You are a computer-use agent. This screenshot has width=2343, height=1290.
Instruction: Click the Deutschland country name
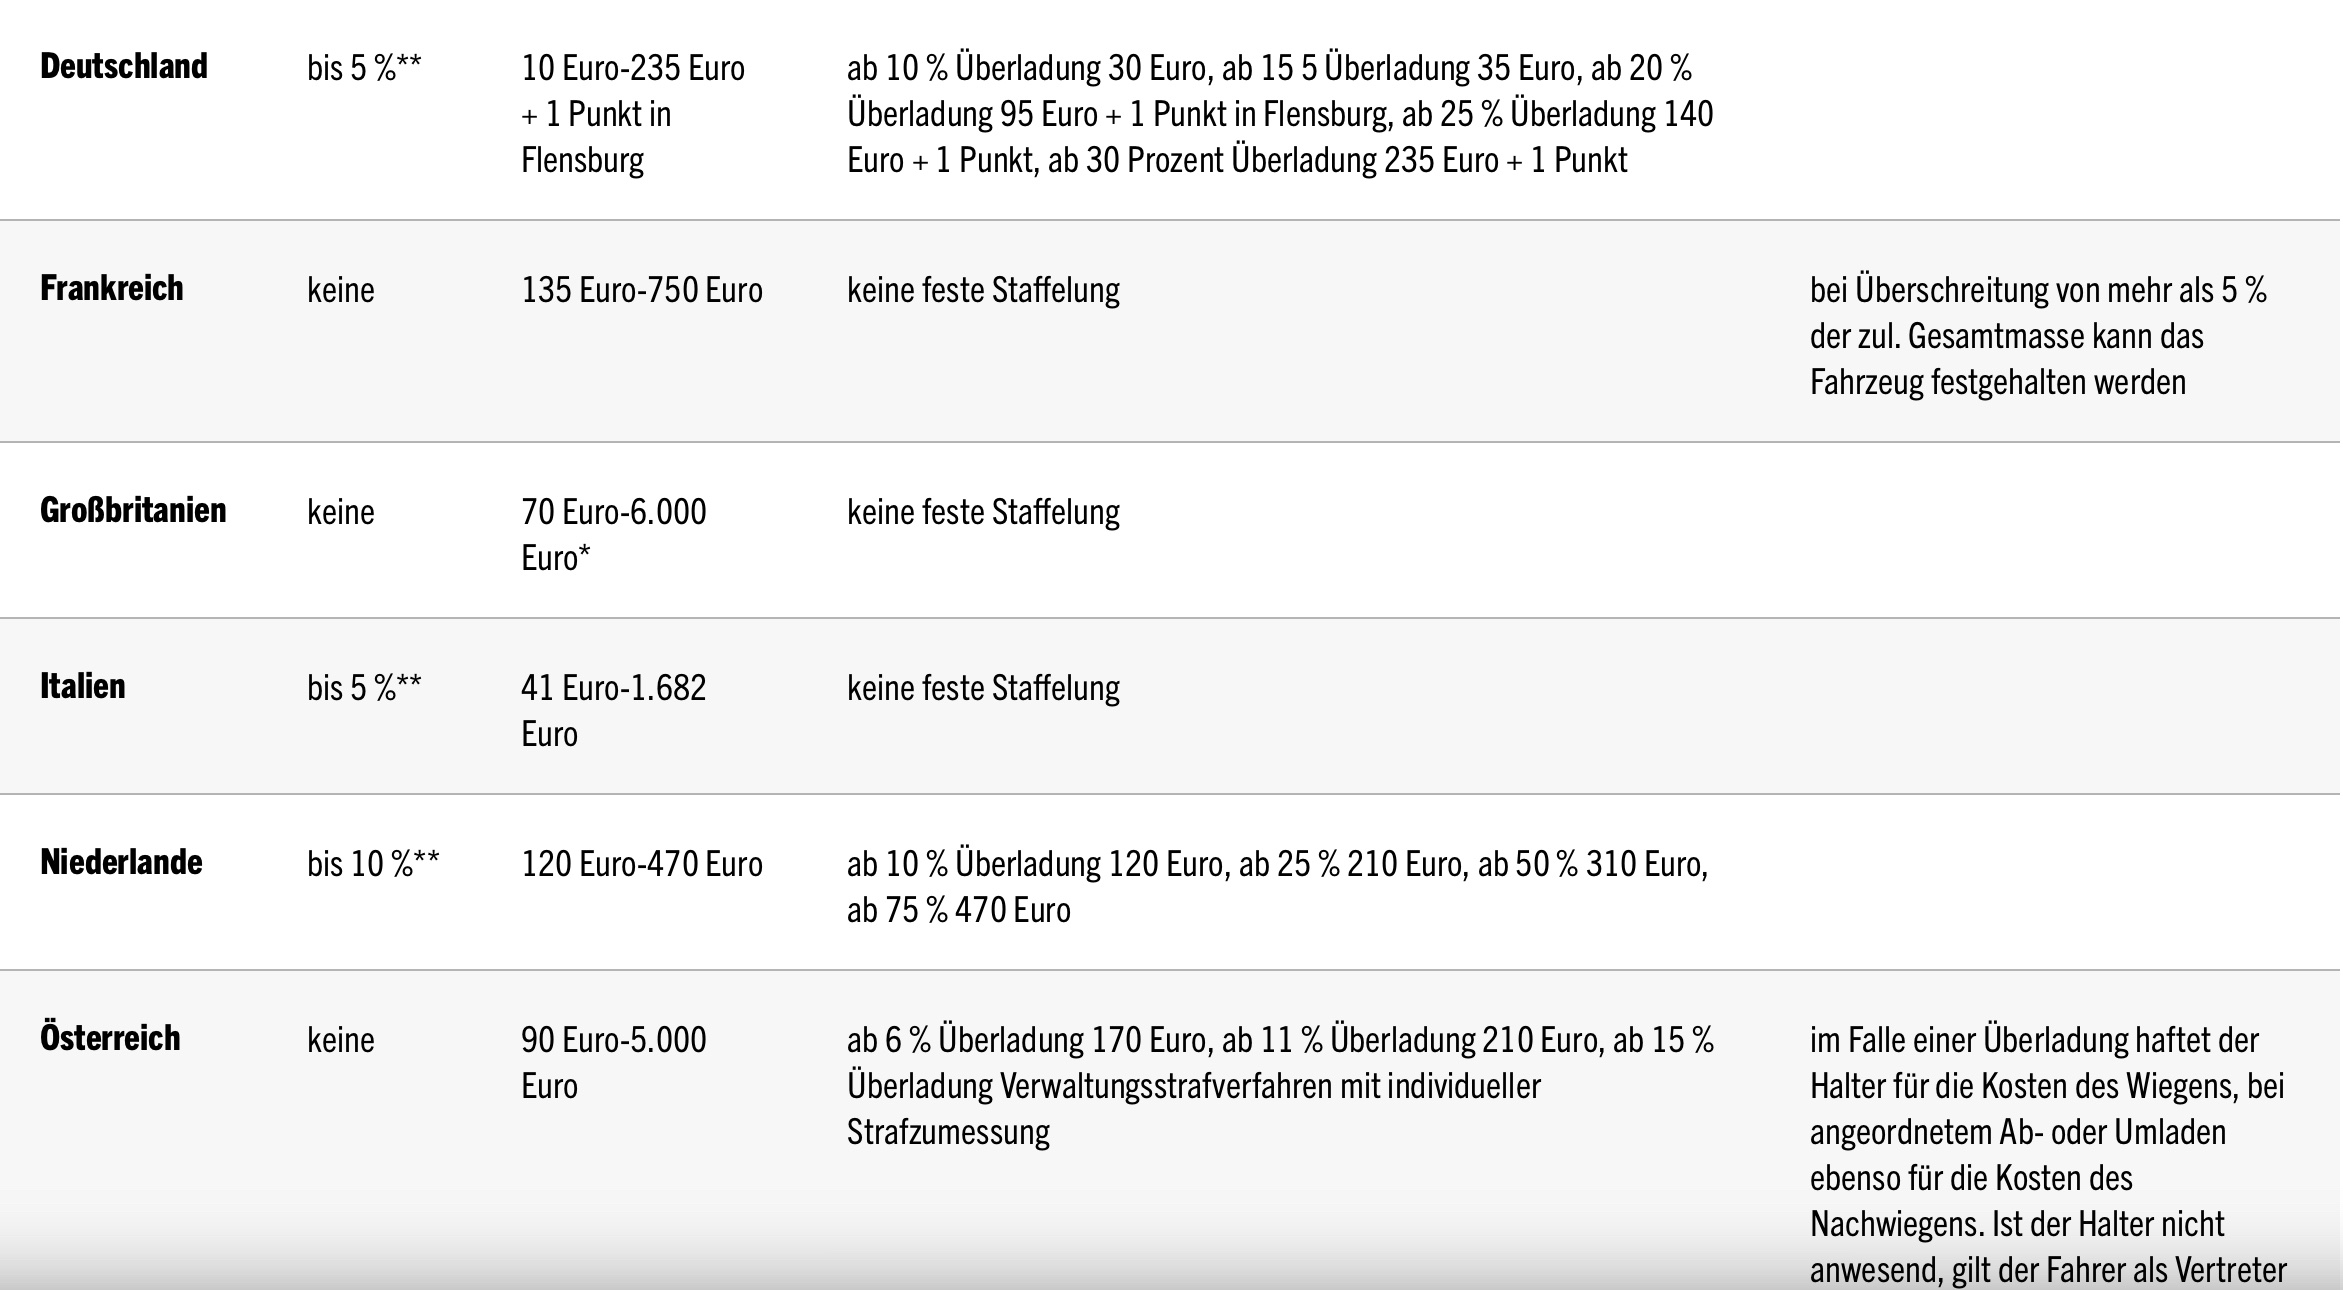(124, 67)
